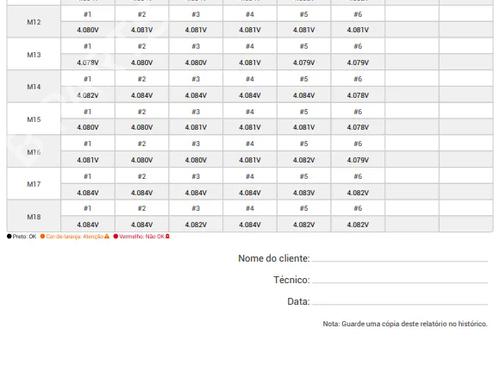This screenshot has width=500, height=375.
Task: Click the red icon after Não OK
Action: [168, 236]
